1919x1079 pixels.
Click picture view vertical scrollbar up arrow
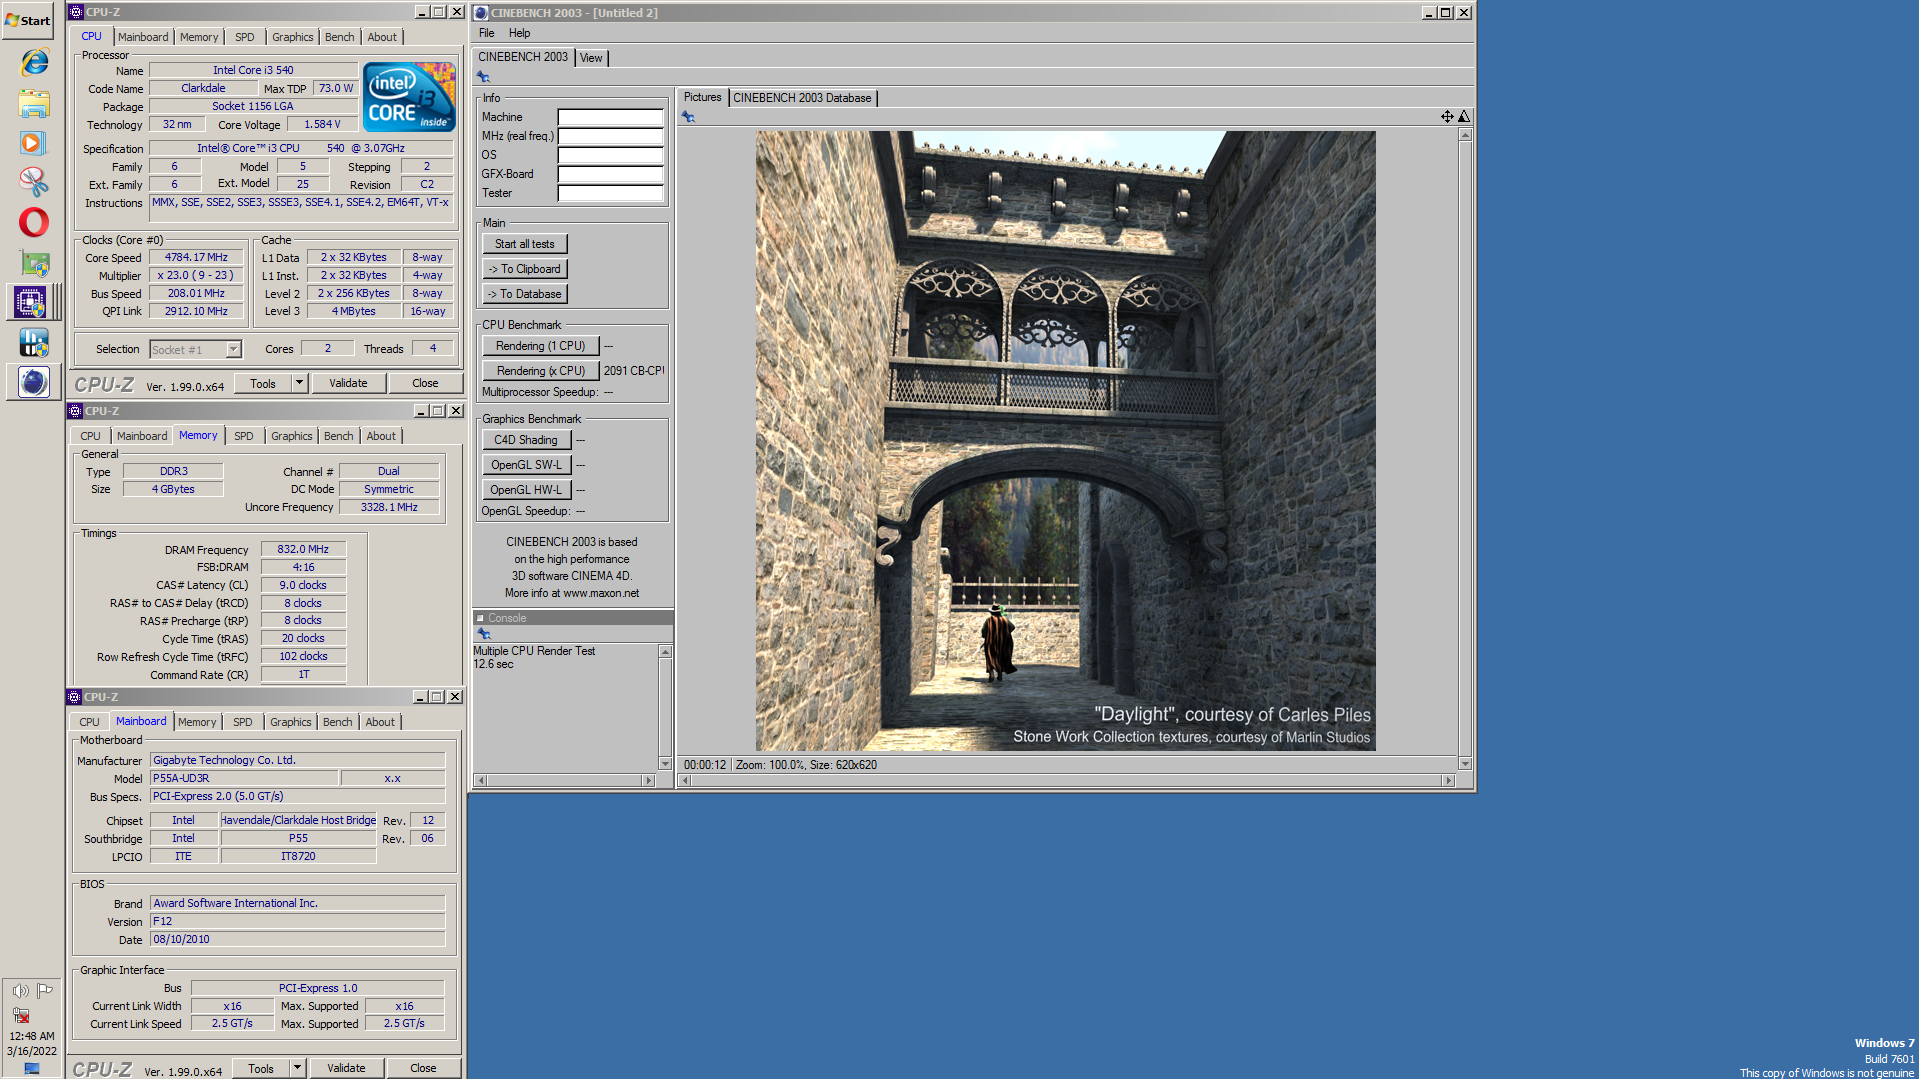pyautogui.click(x=1465, y=135)
